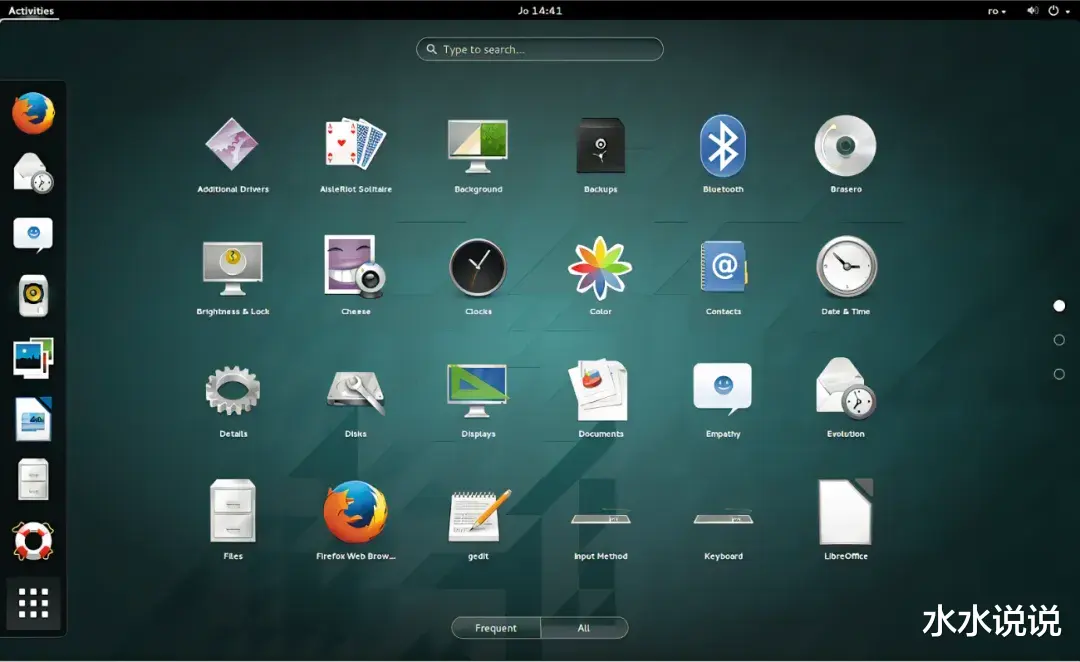Viewport: 1080px width, 662px height.
Task: Switch to the Frequent tab
Action: pos(496,628)
